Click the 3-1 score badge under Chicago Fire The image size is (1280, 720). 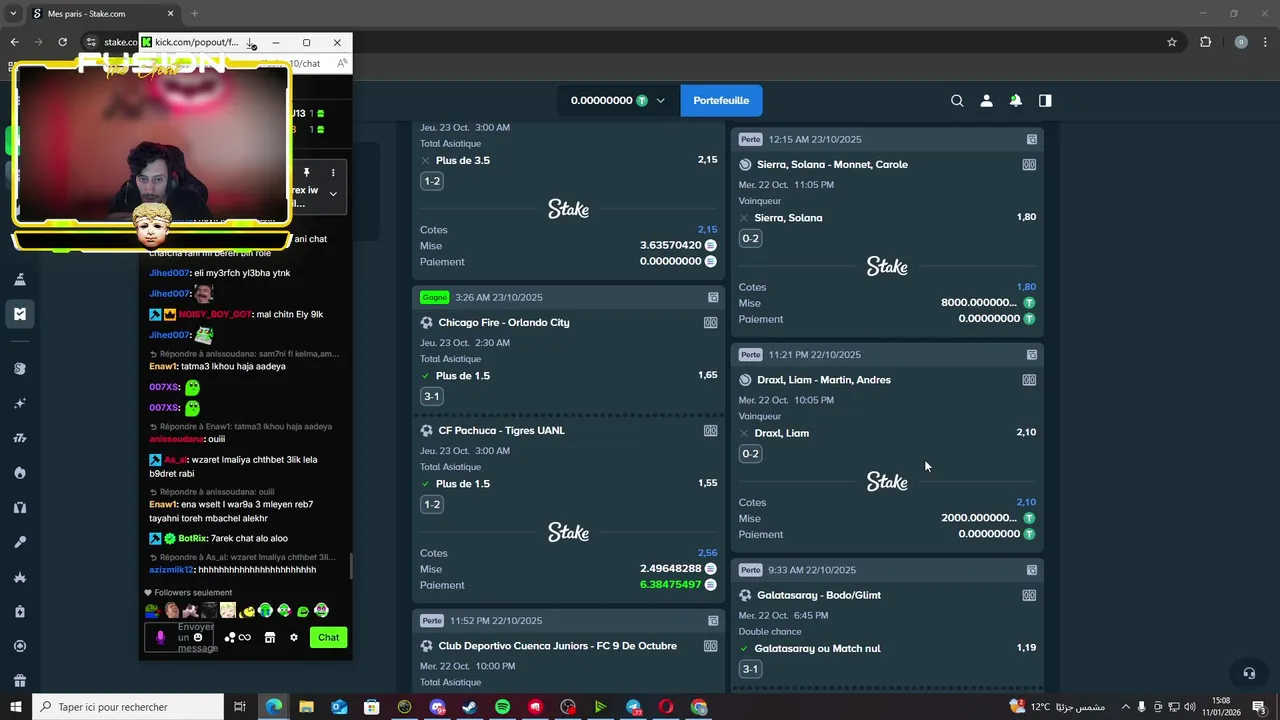click(431, 396)
